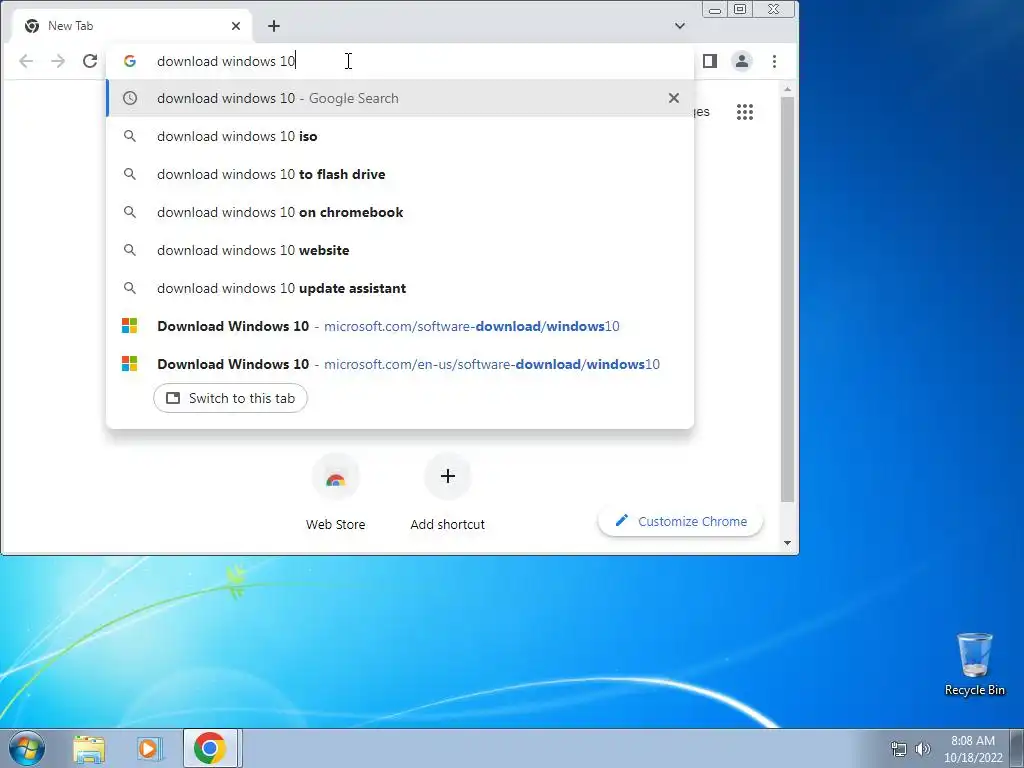
Task: Select the New Tab tab
Action: click(131, 25)
